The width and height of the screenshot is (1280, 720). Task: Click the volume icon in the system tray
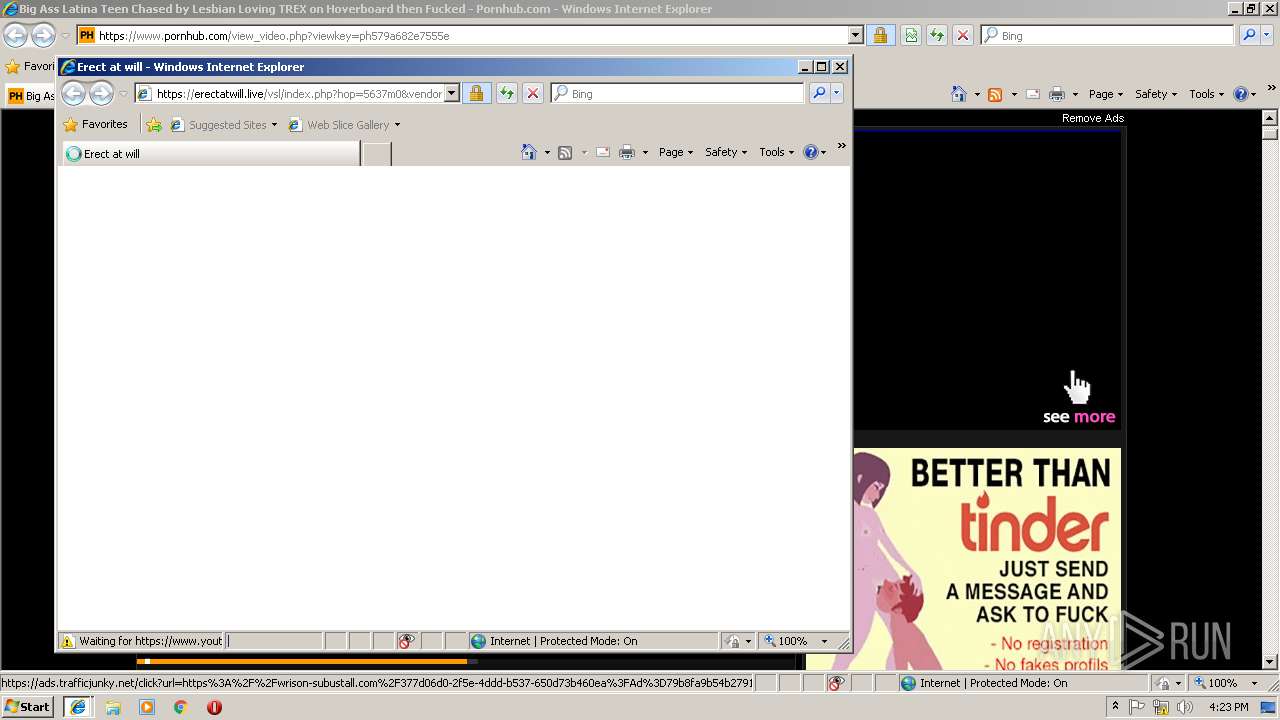[x=1185, y=707]
